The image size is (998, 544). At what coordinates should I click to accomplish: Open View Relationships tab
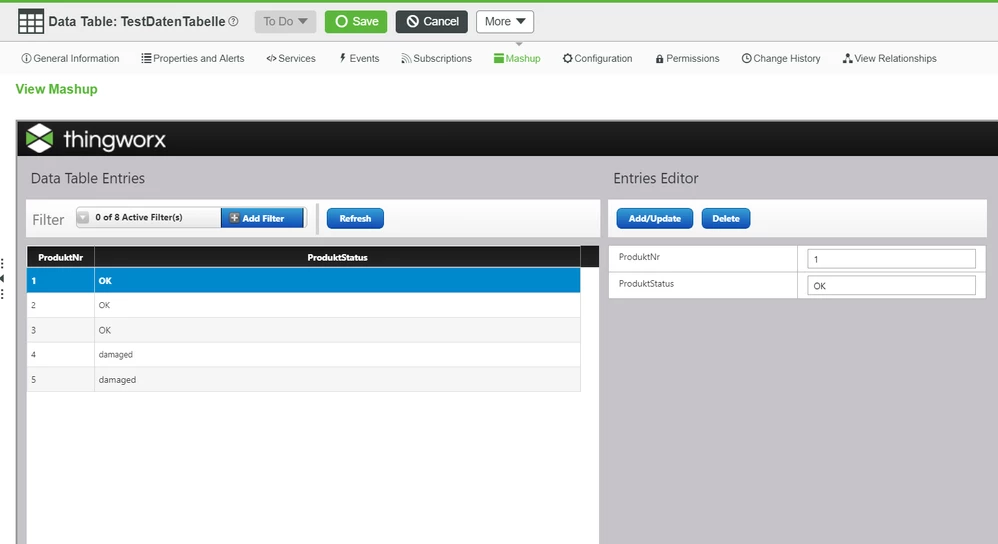tap(890, 59)
